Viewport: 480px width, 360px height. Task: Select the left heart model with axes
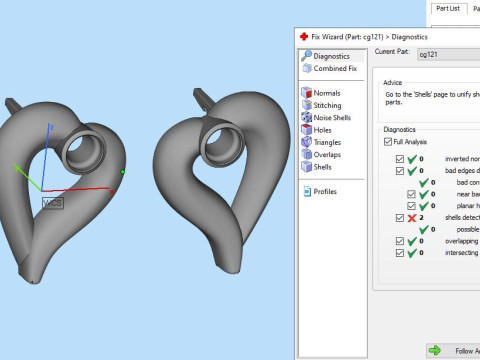click(62, 190)
